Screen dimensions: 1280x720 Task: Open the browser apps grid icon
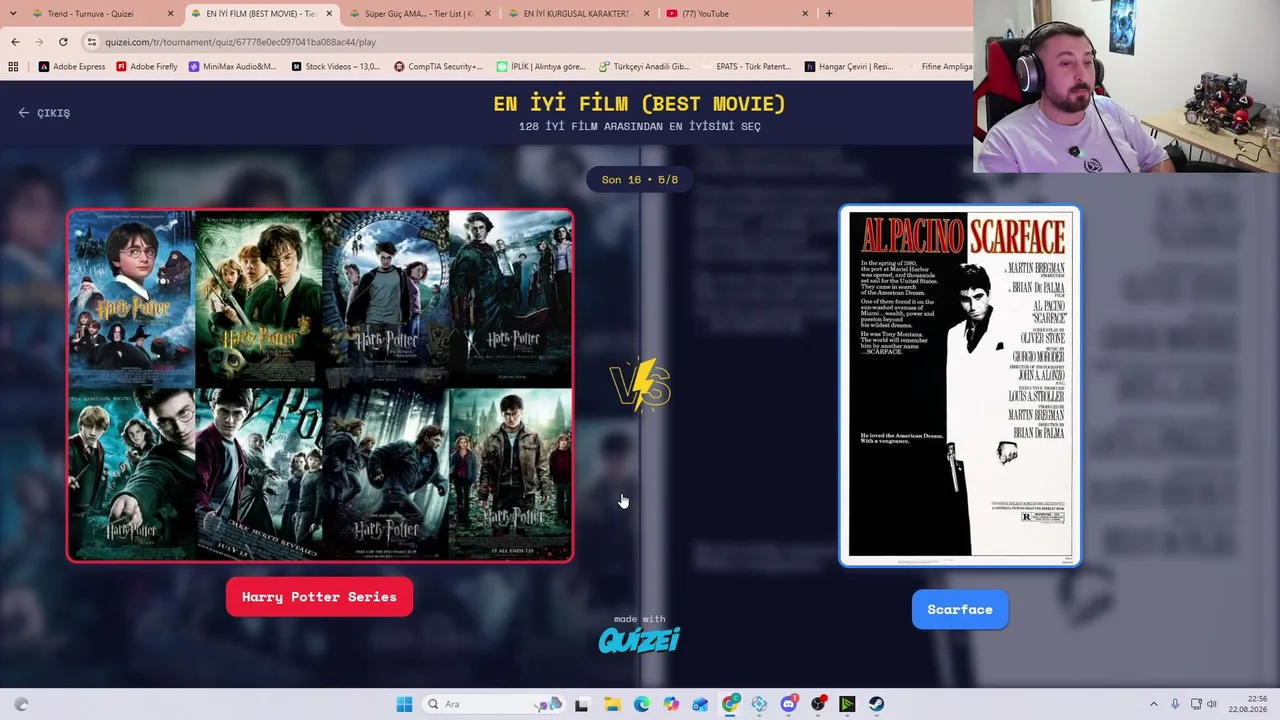coord(13,67)
